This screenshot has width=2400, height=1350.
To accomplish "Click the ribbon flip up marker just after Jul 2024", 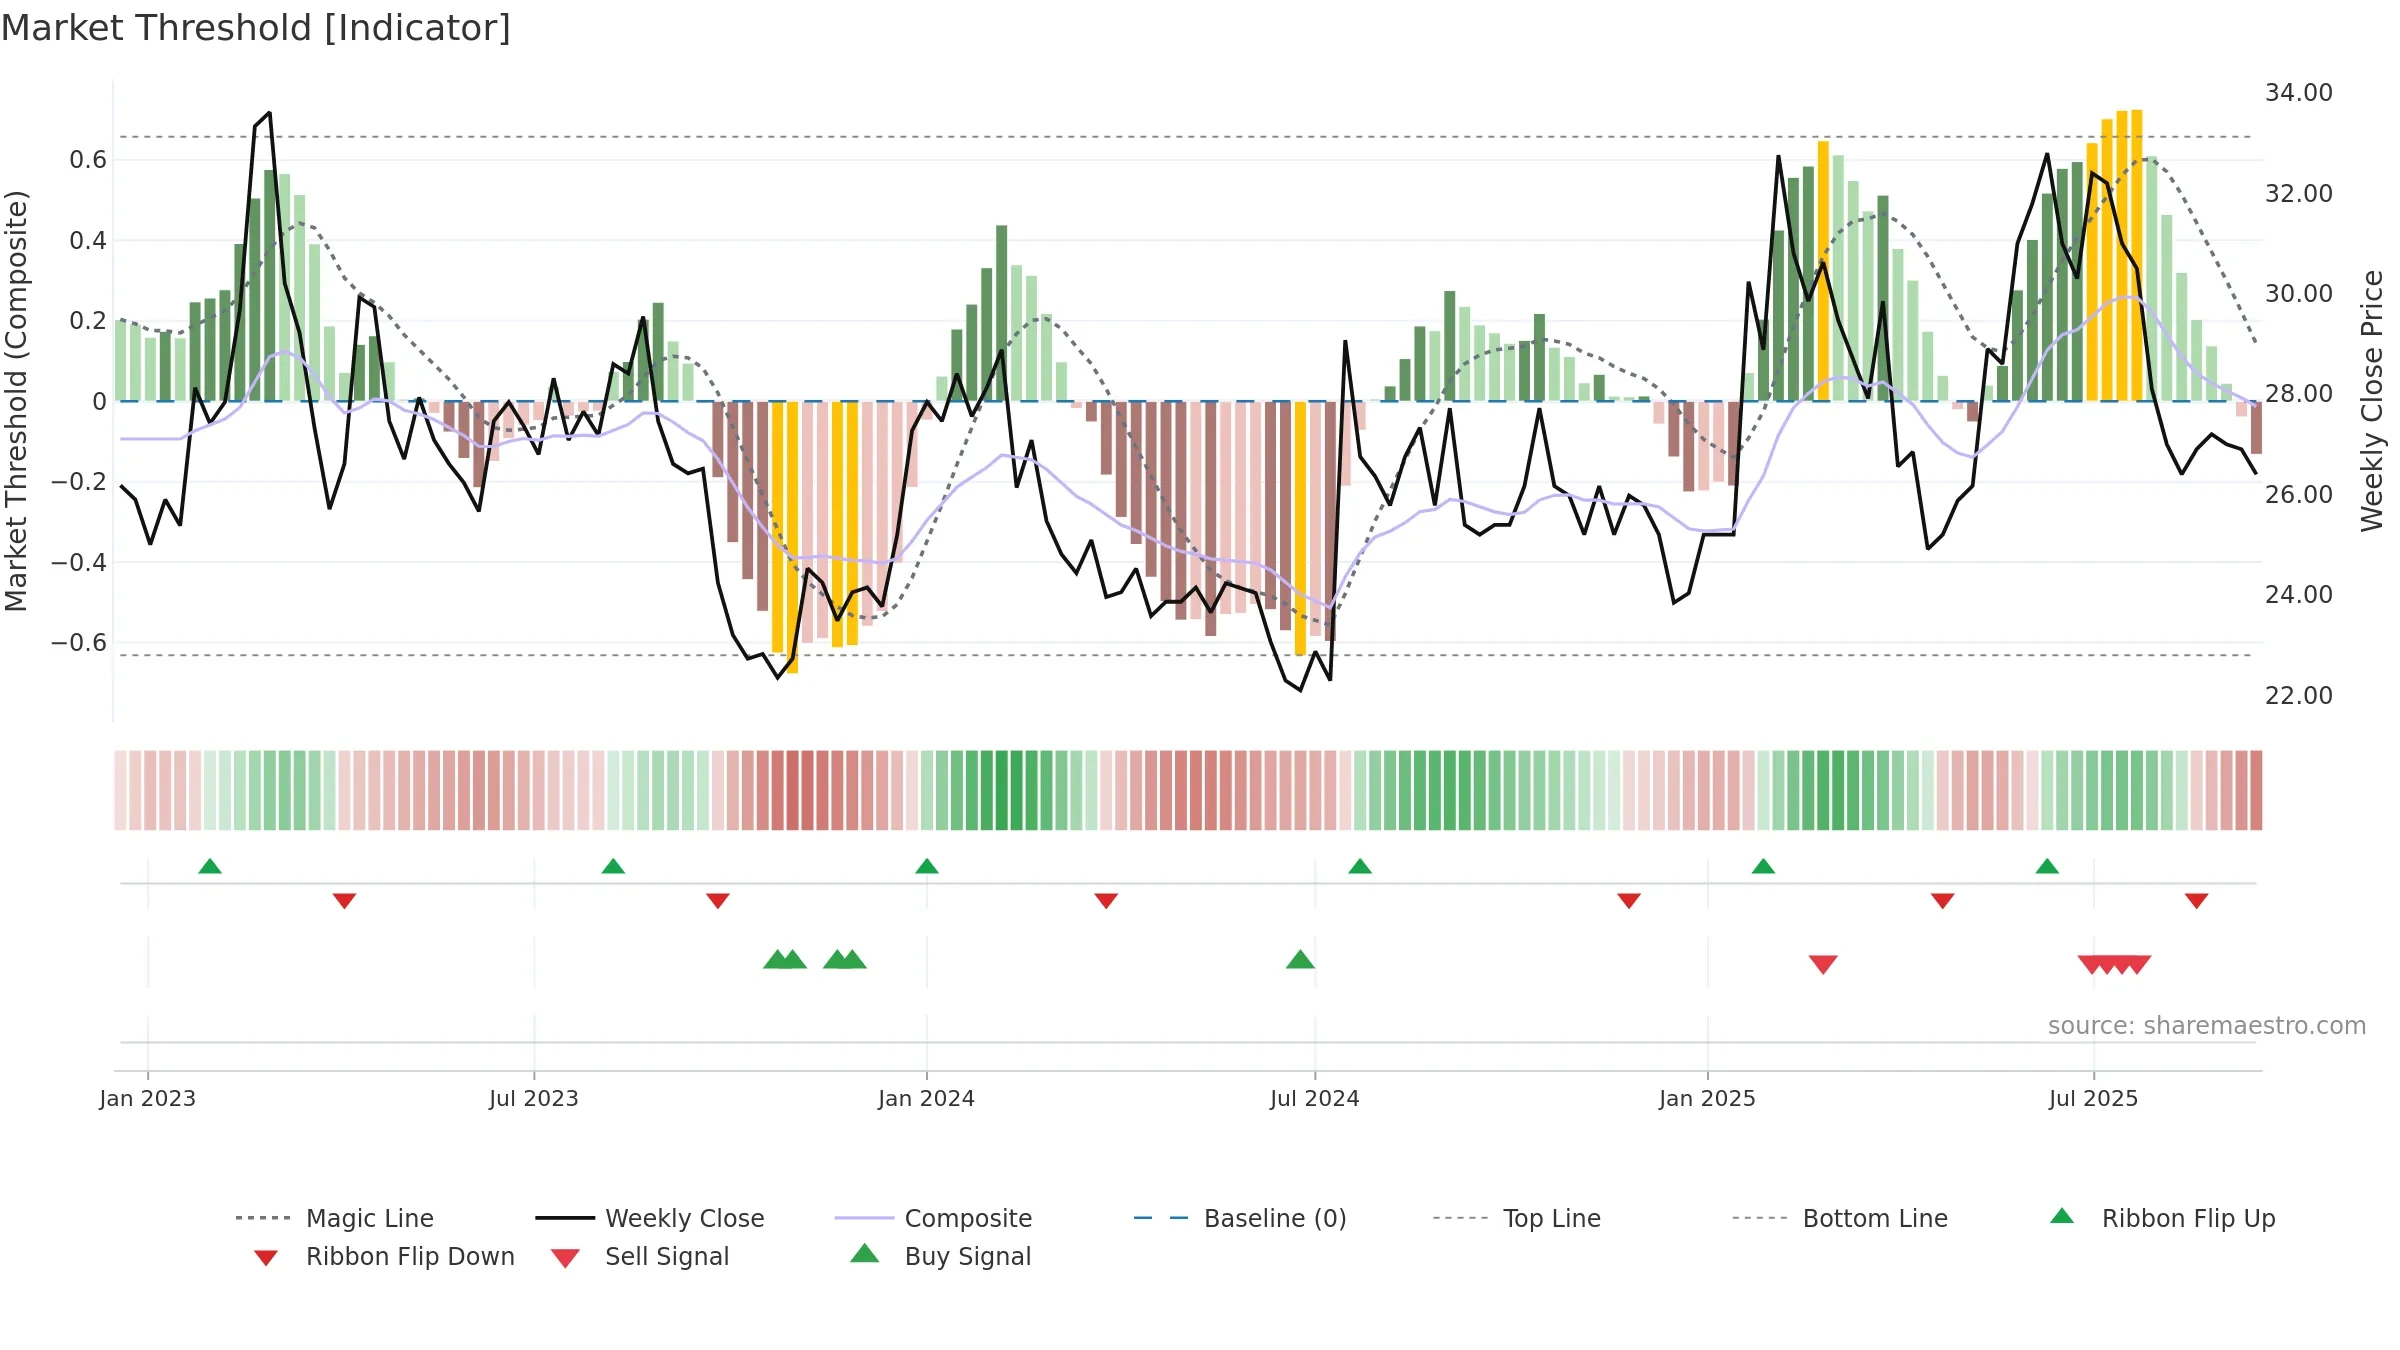I will point(1360,866).
